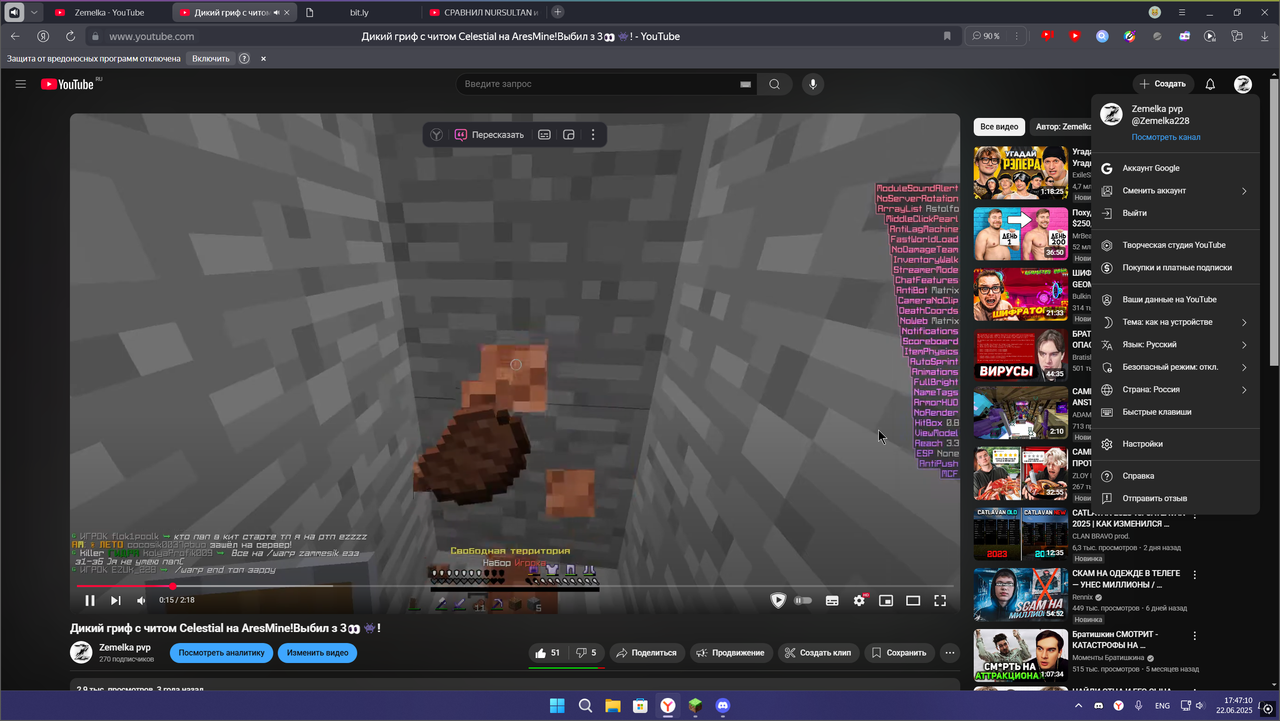This screenshot has height=721, width=1280.
Task: Start voice search with microphone
Action: pos(813,85)
